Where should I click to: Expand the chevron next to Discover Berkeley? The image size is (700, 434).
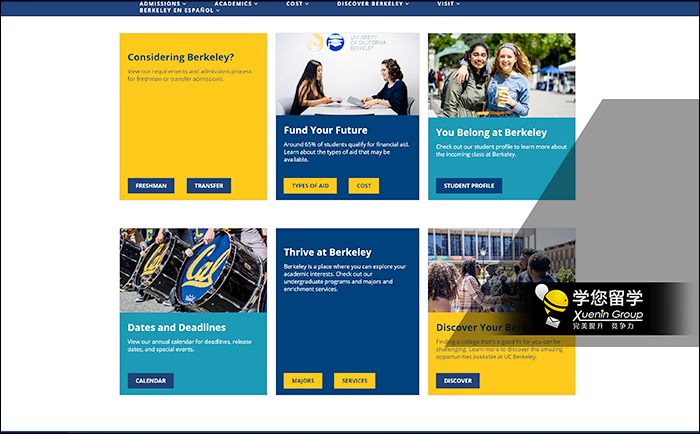click(x=407, y=4)
